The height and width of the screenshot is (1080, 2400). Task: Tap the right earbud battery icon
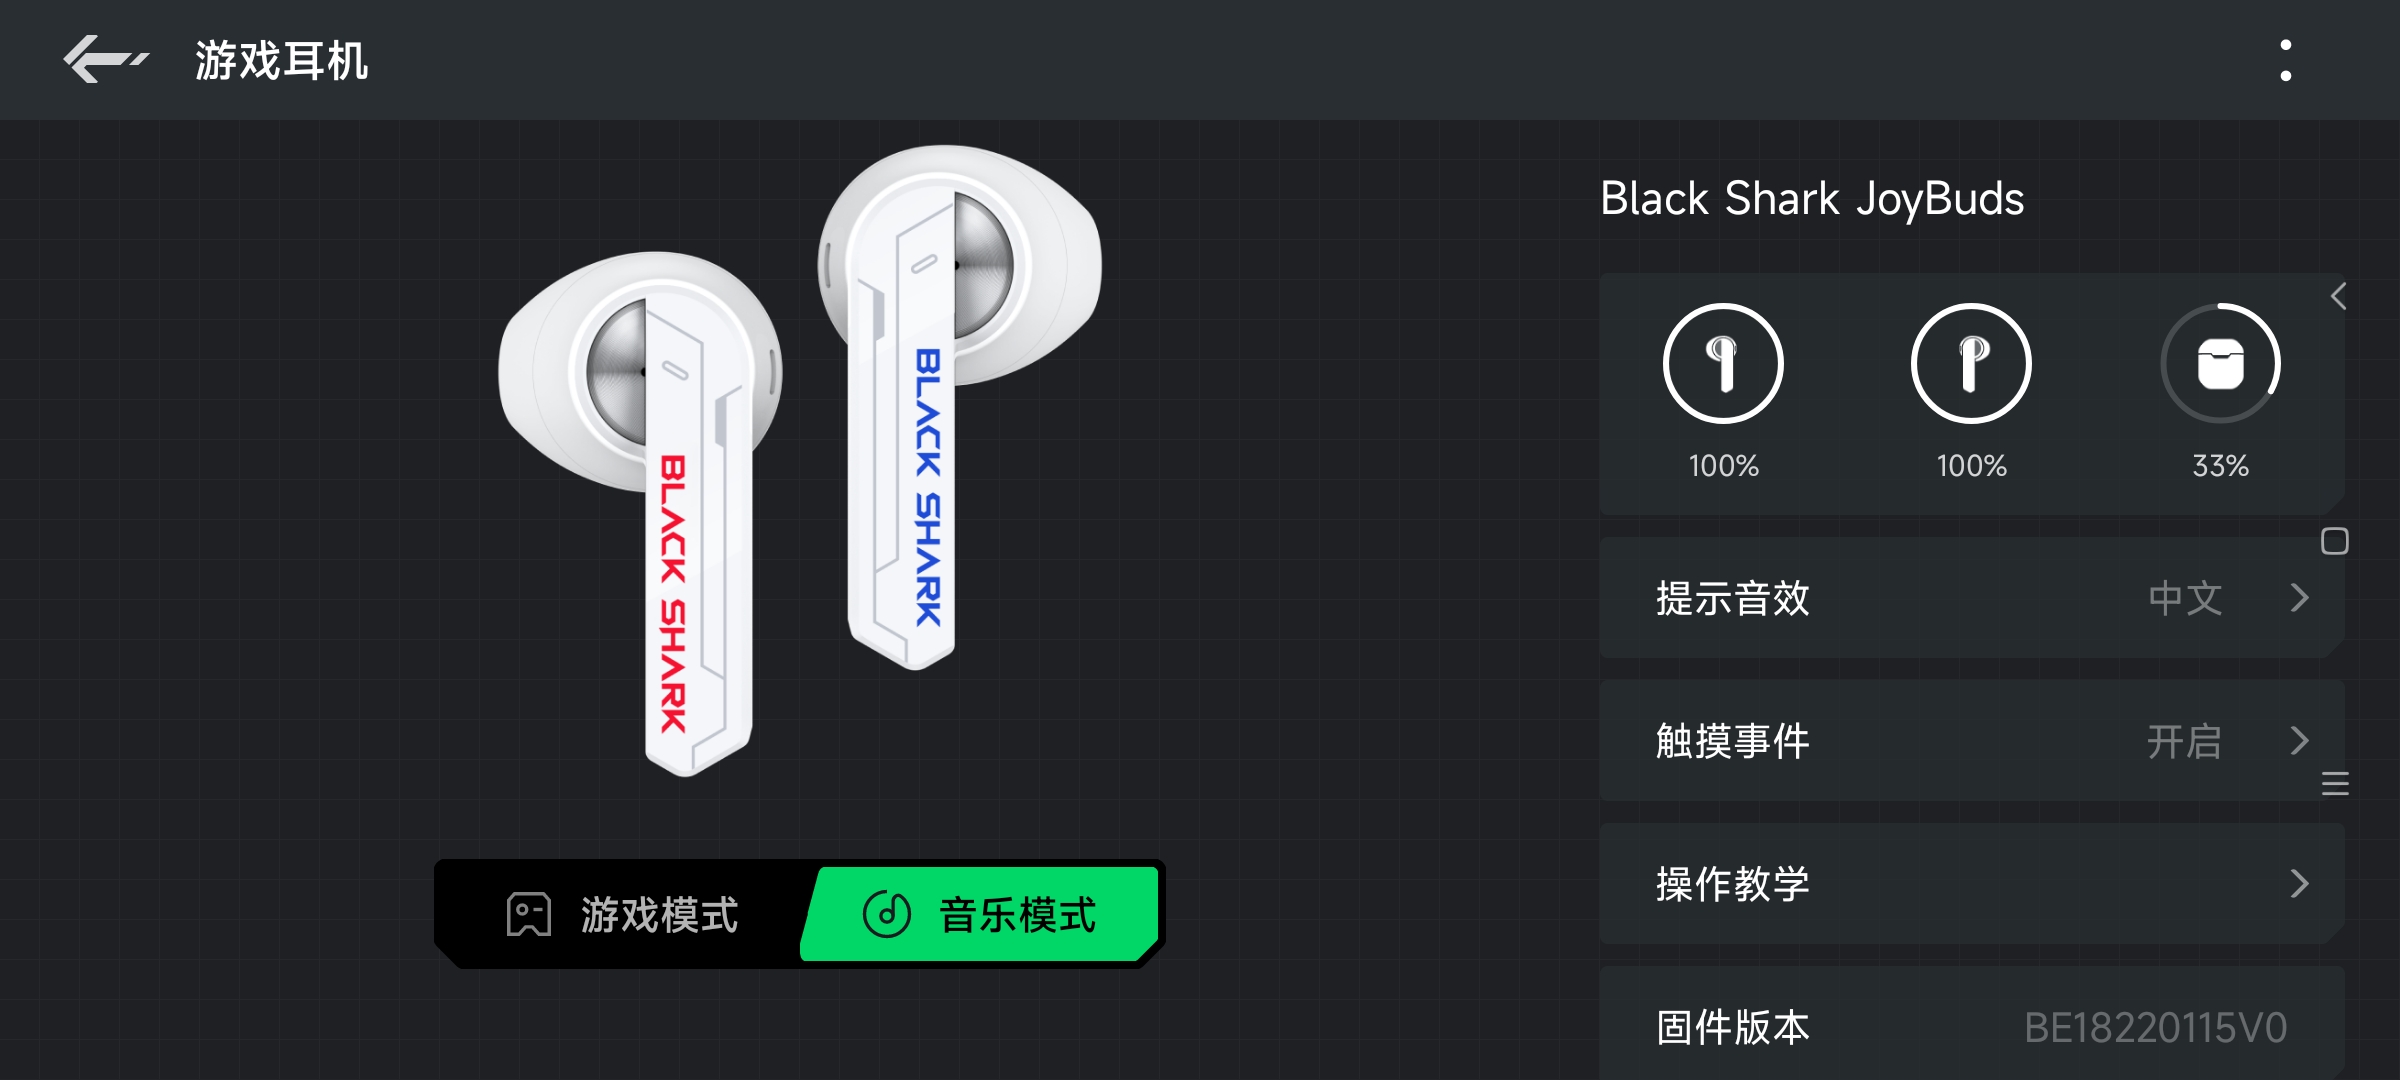point(1971,363)
